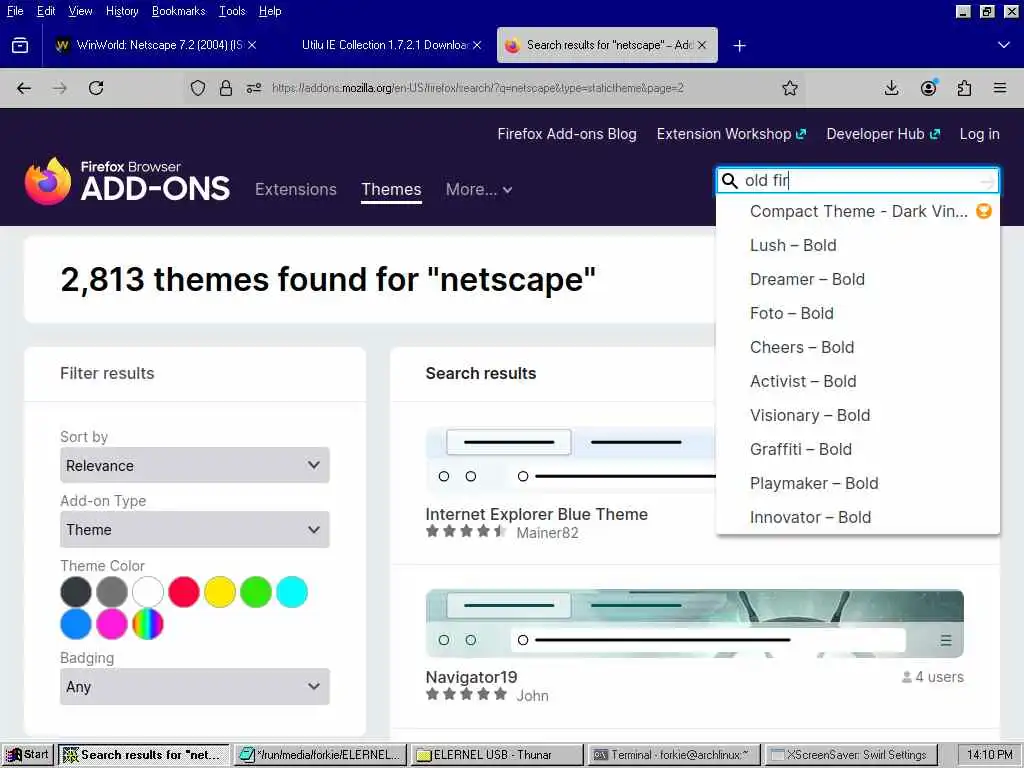Click the Log in link
The image size is (1024, 768).
pyautogui.click(x=979, y=134)
